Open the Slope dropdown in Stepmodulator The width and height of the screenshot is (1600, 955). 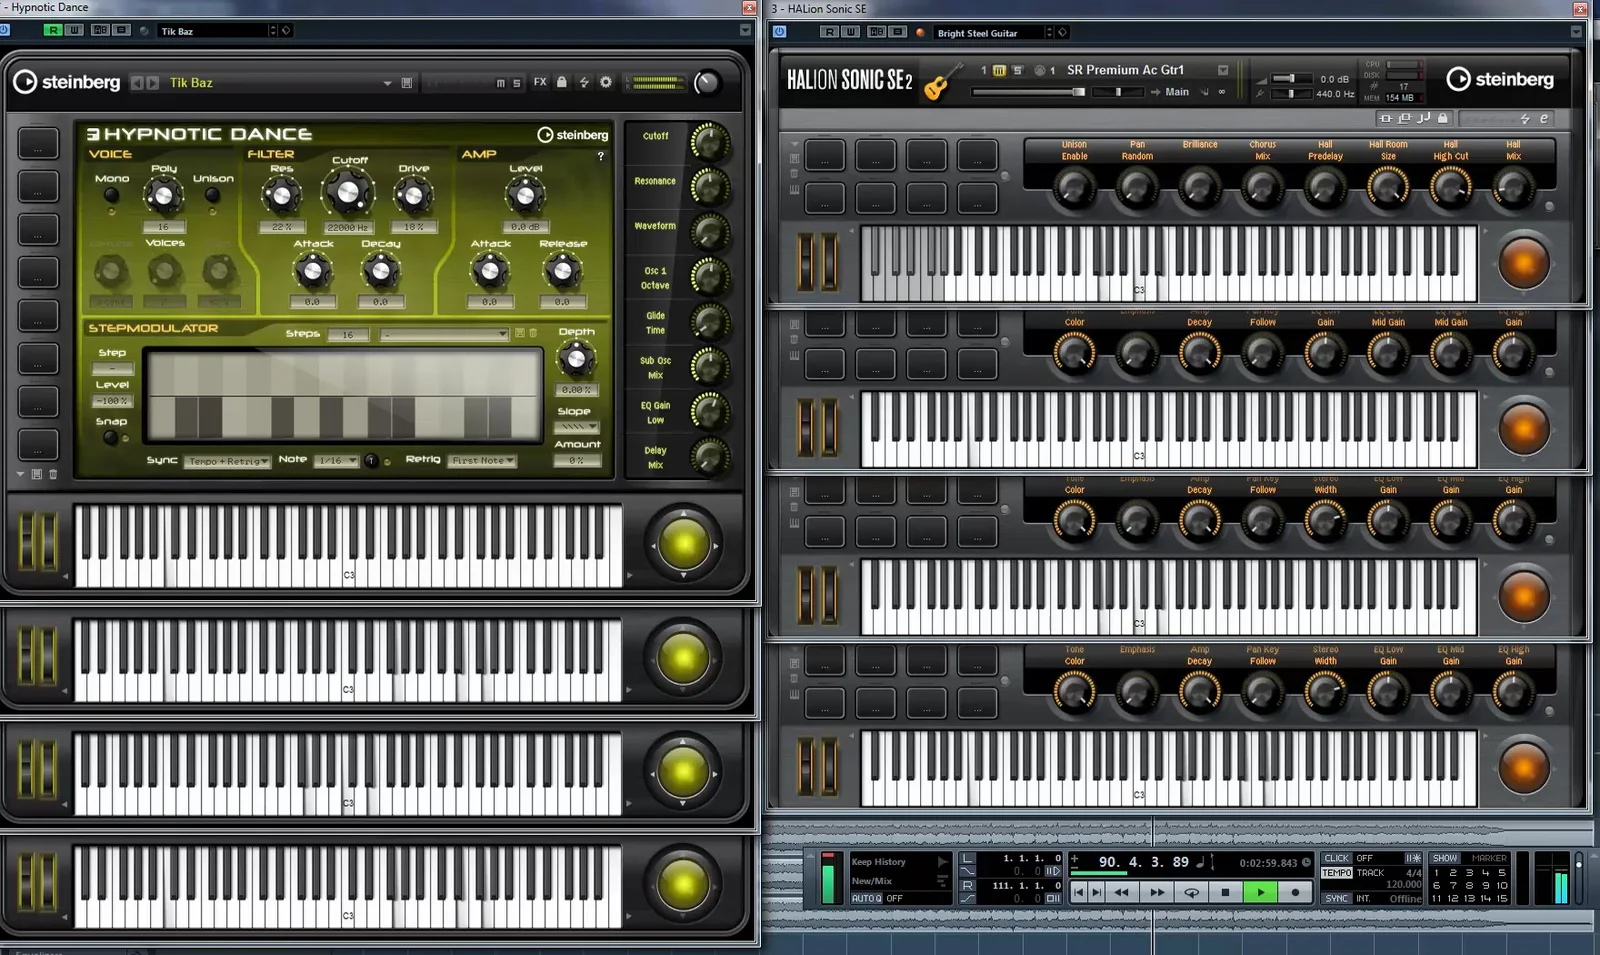coord(577,427)
